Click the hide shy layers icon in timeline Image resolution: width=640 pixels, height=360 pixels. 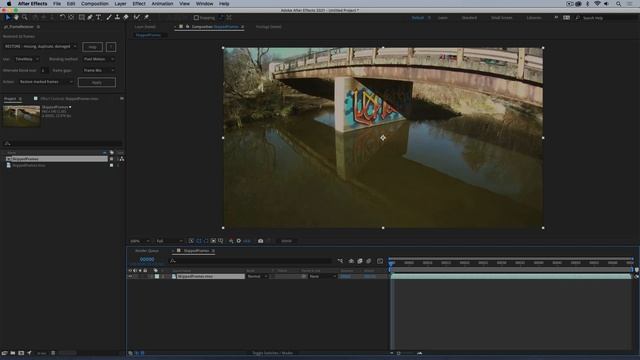coord(351,261)
